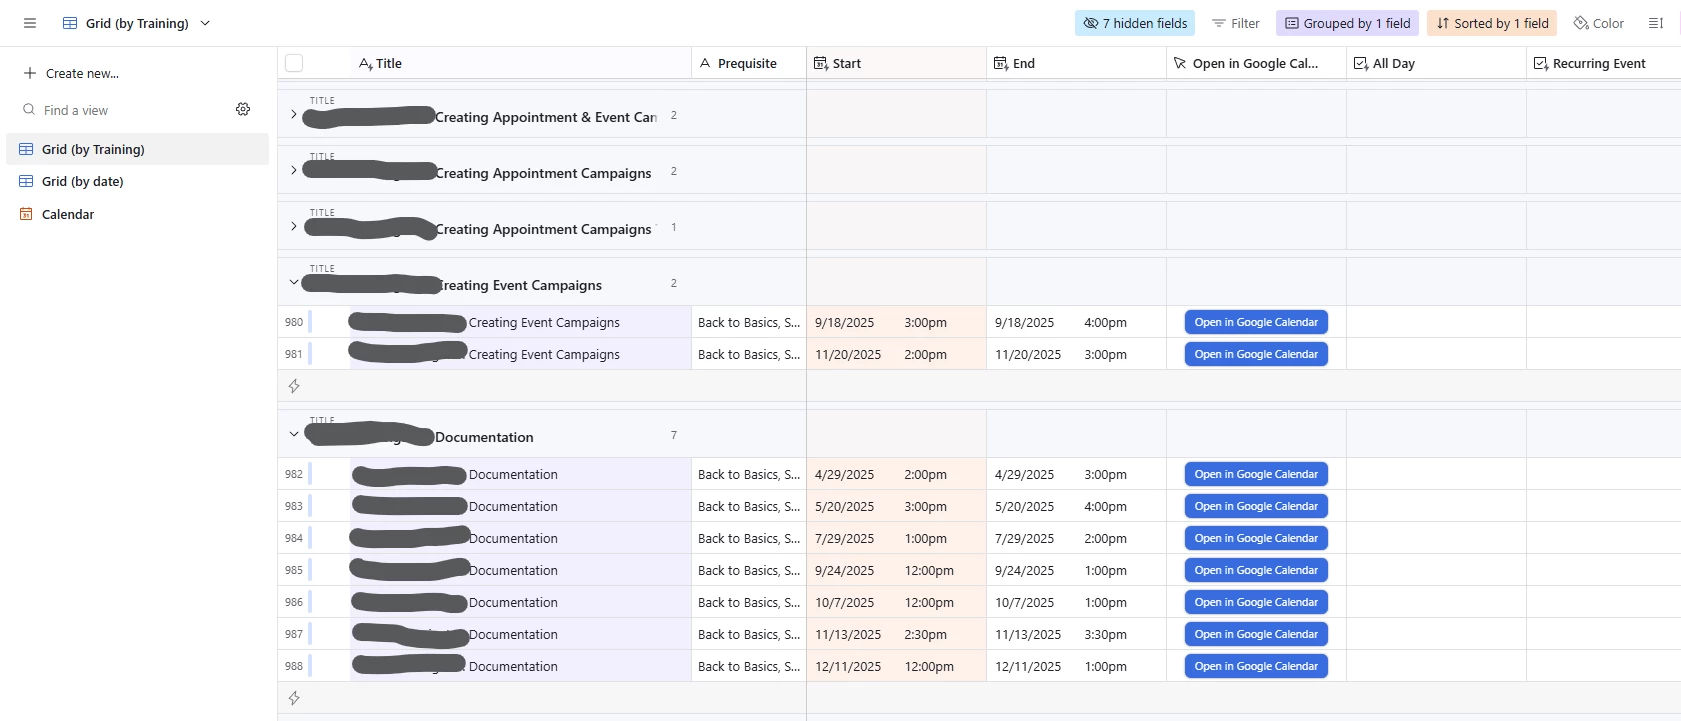This screenshot has height=721, width=1681.
Task: Switch to the Calendar view
Action: [137, 214]
